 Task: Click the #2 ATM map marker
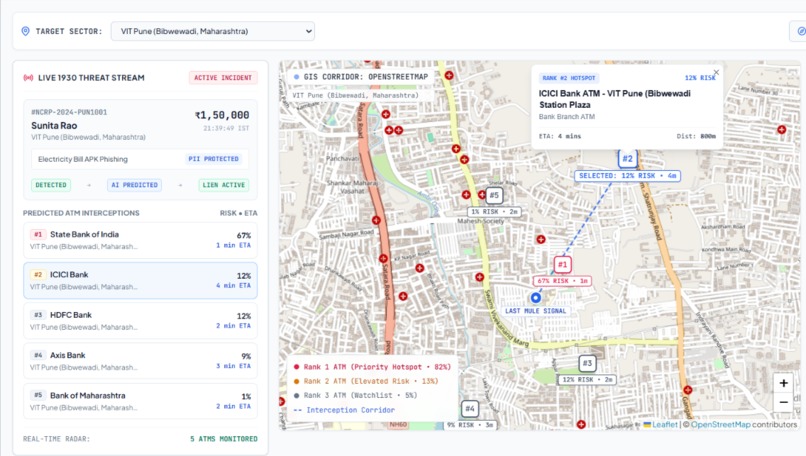pyautogui.click(x=628, y=158)
